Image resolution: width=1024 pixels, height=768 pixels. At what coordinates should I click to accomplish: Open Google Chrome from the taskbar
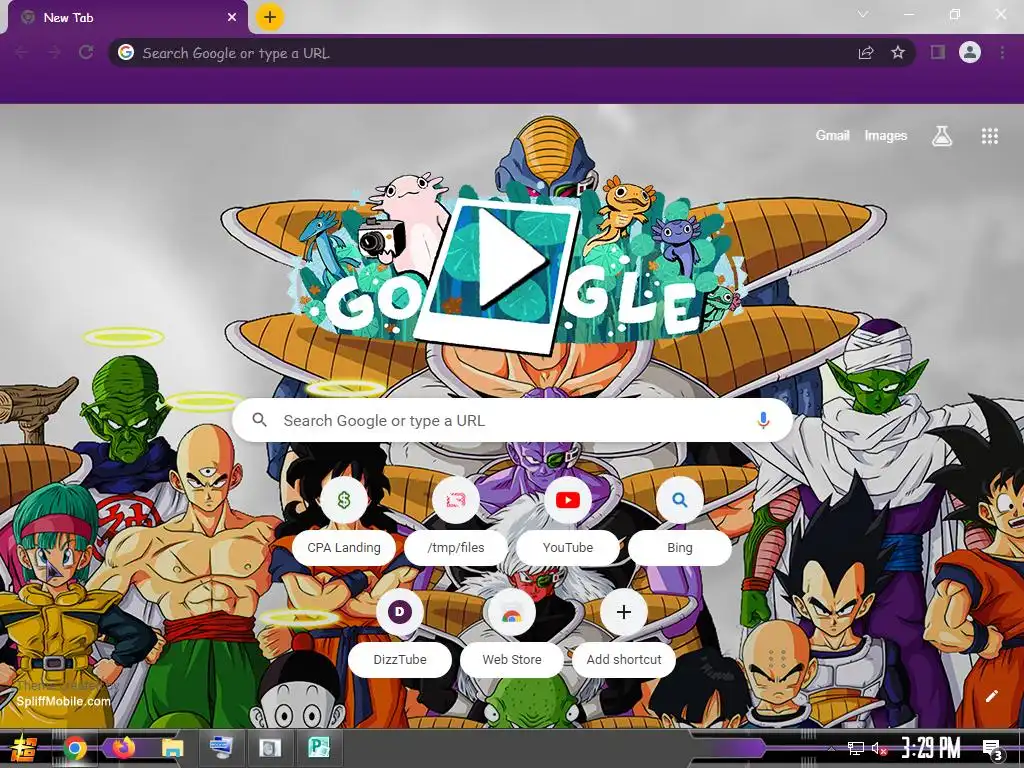click(75, 748)
